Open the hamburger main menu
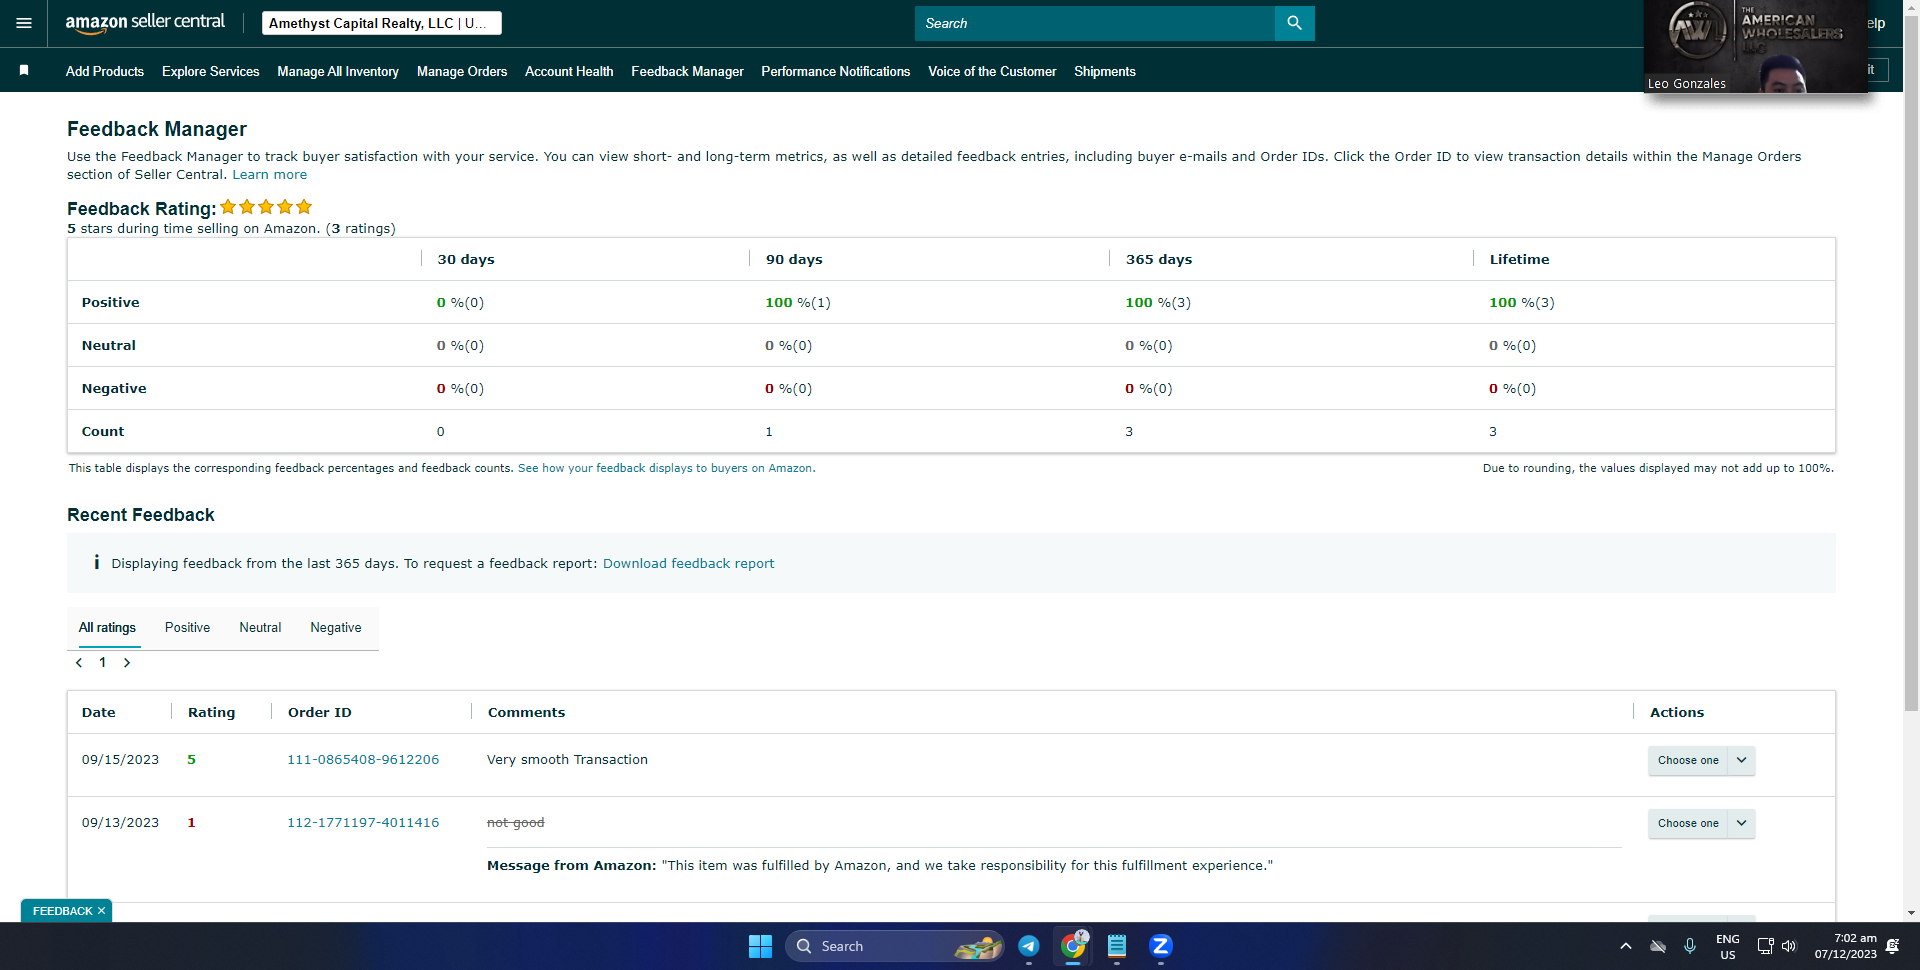 click(x=24, y=23)
